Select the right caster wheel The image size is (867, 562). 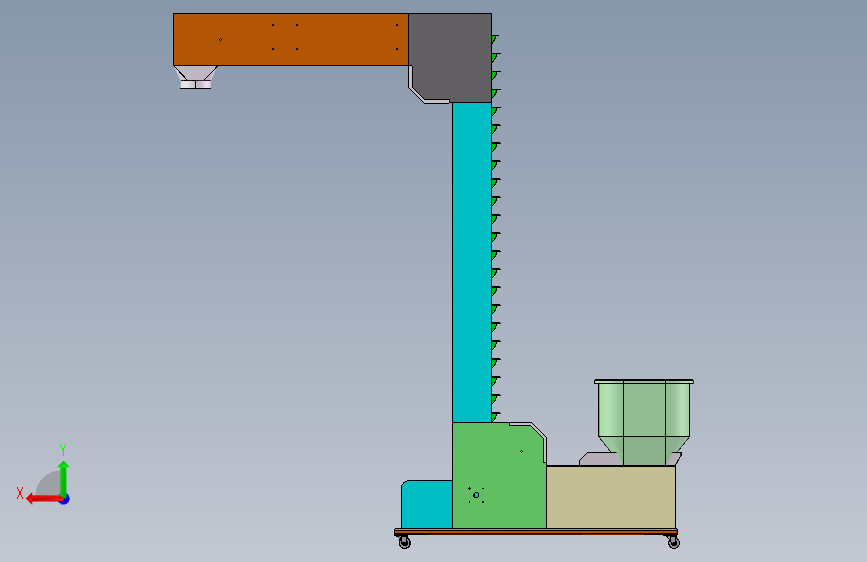pos(673,542)
